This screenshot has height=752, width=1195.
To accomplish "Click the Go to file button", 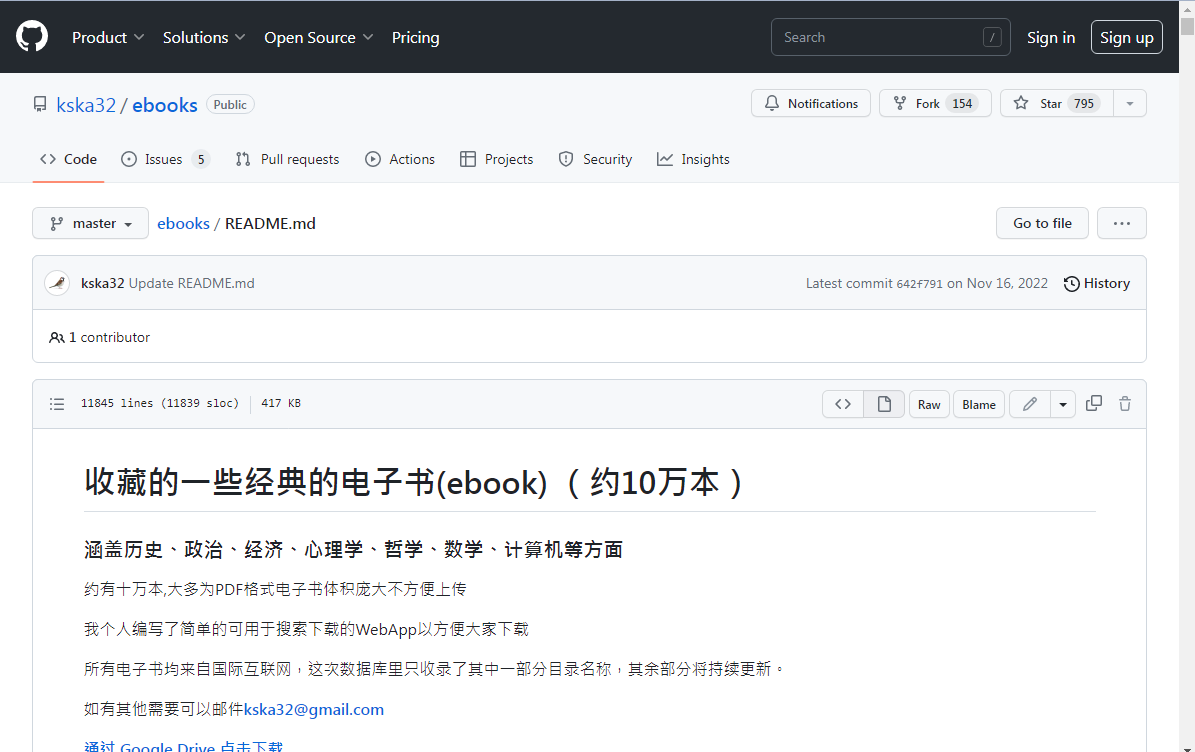I will click(x=1042, y=223).
